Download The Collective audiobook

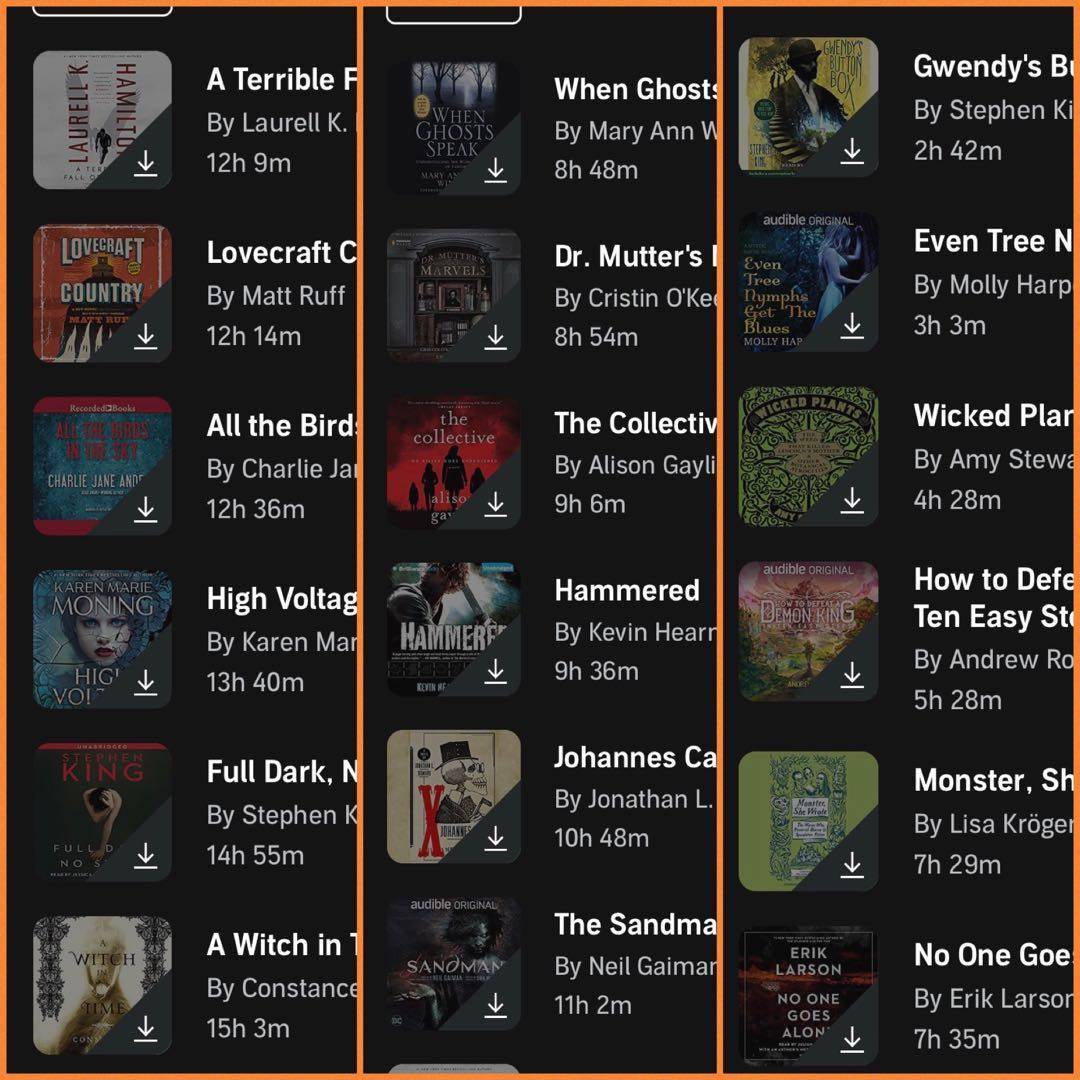(x=495, y=504)
